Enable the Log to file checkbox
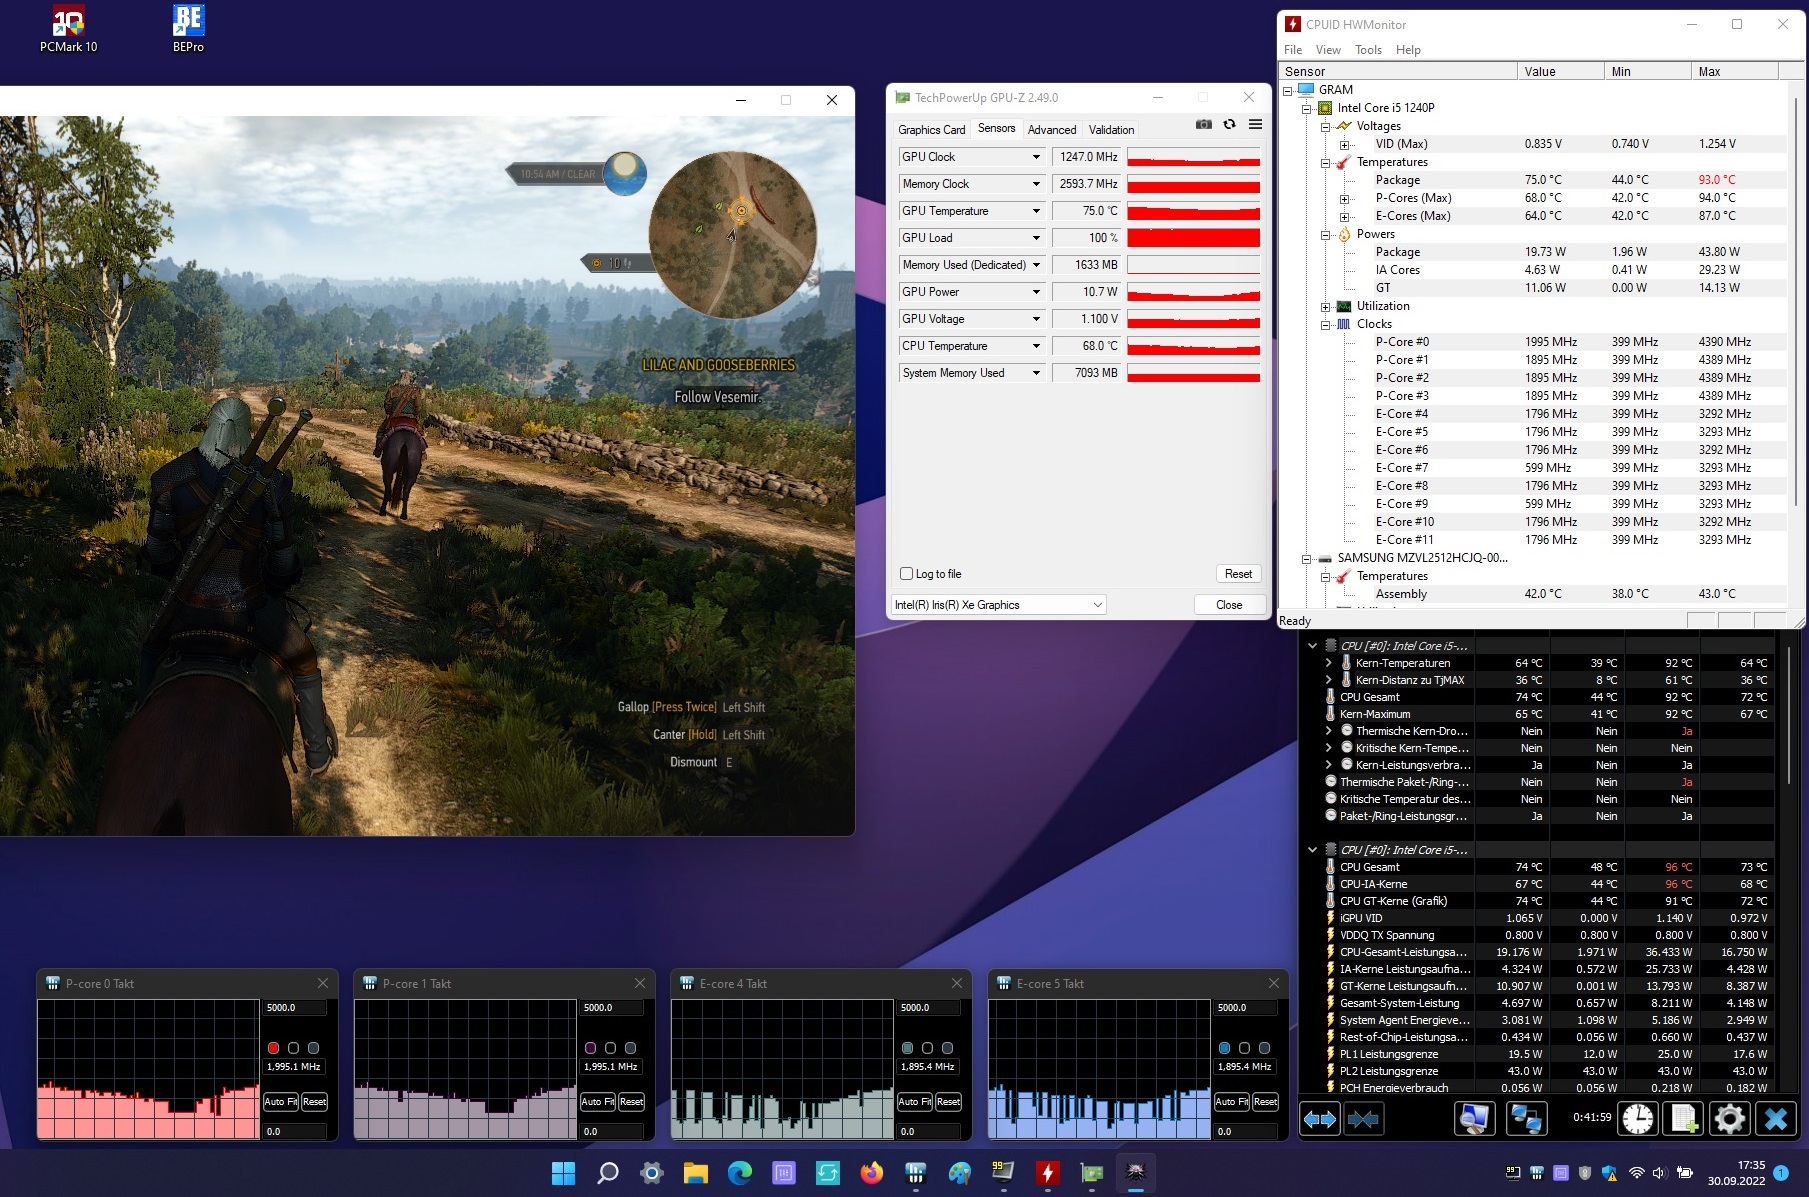 click(x=907, y=574)
